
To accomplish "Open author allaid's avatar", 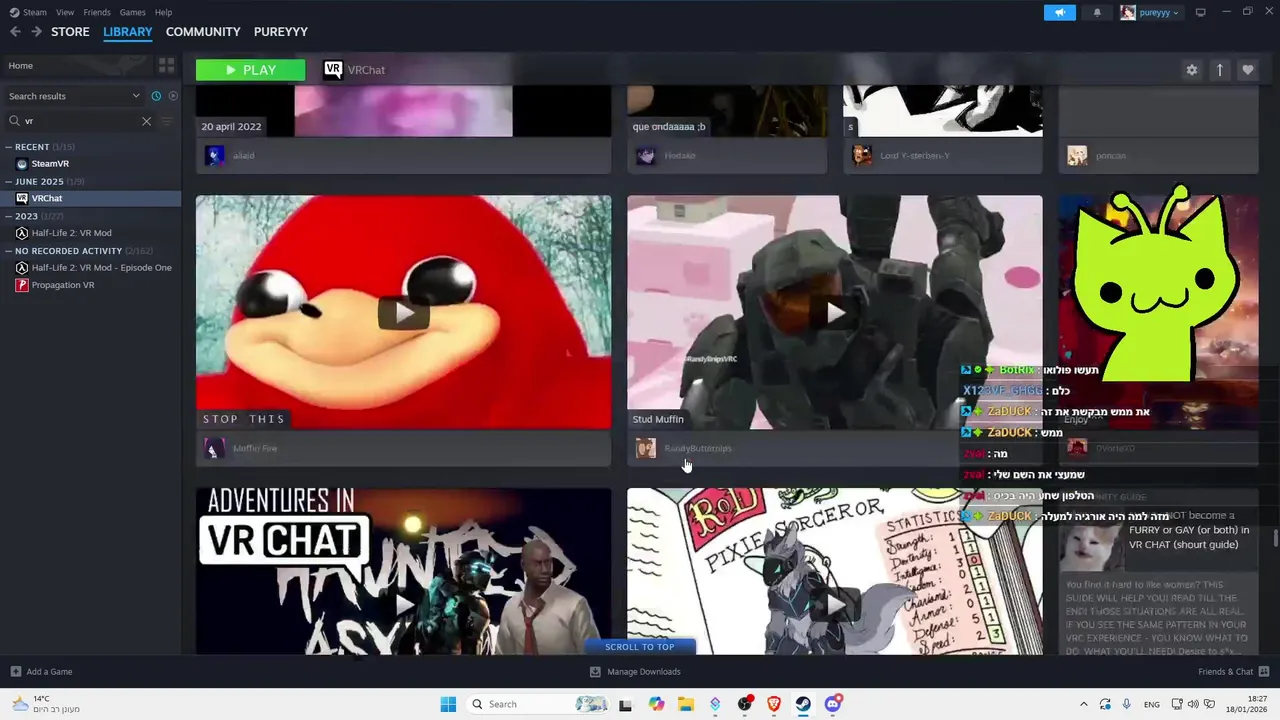I will click(x=214, y=155).
